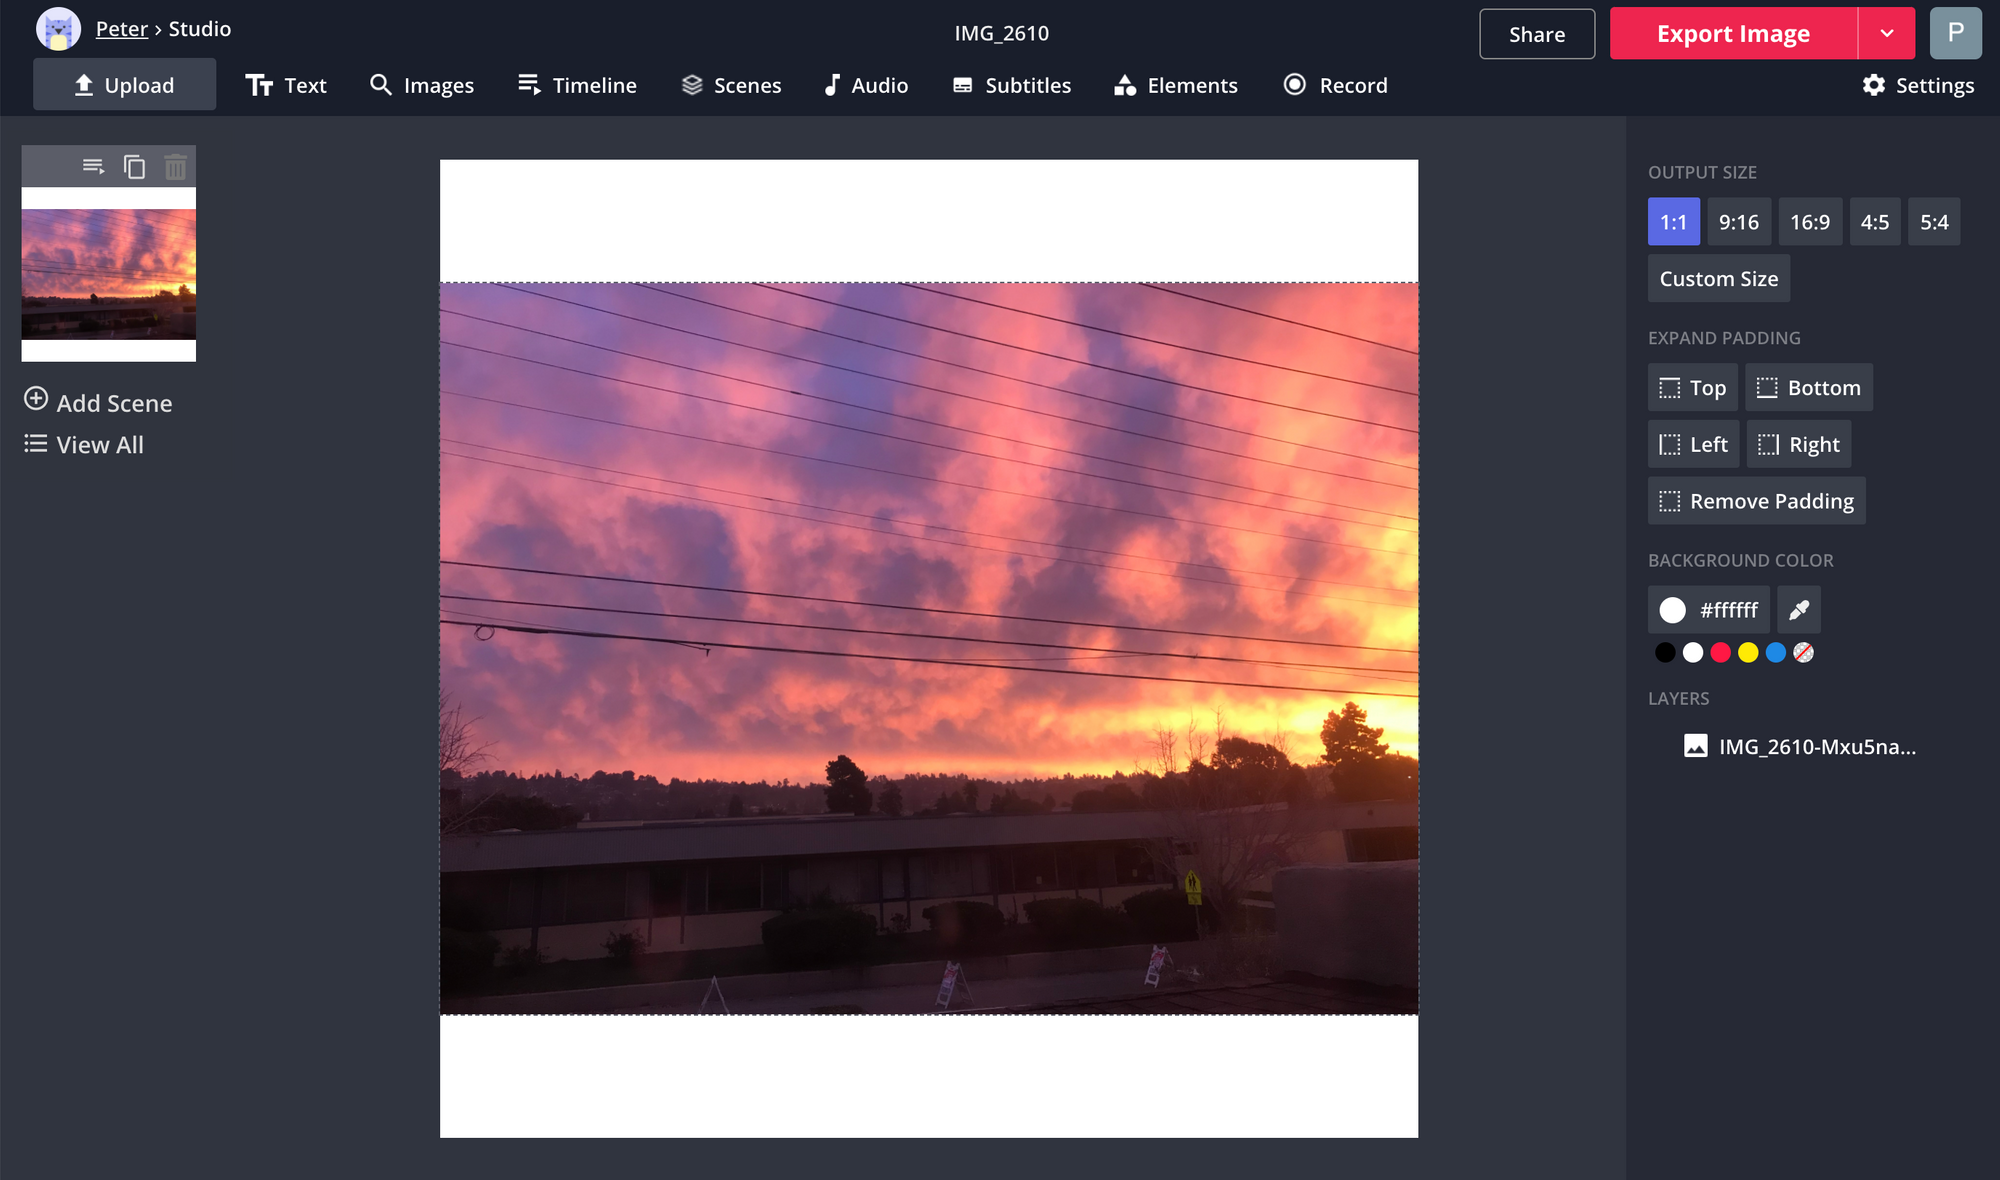Open the Subtitles menu
The height and width of the screenshot is (1180, 2000).
point(1012,85)
